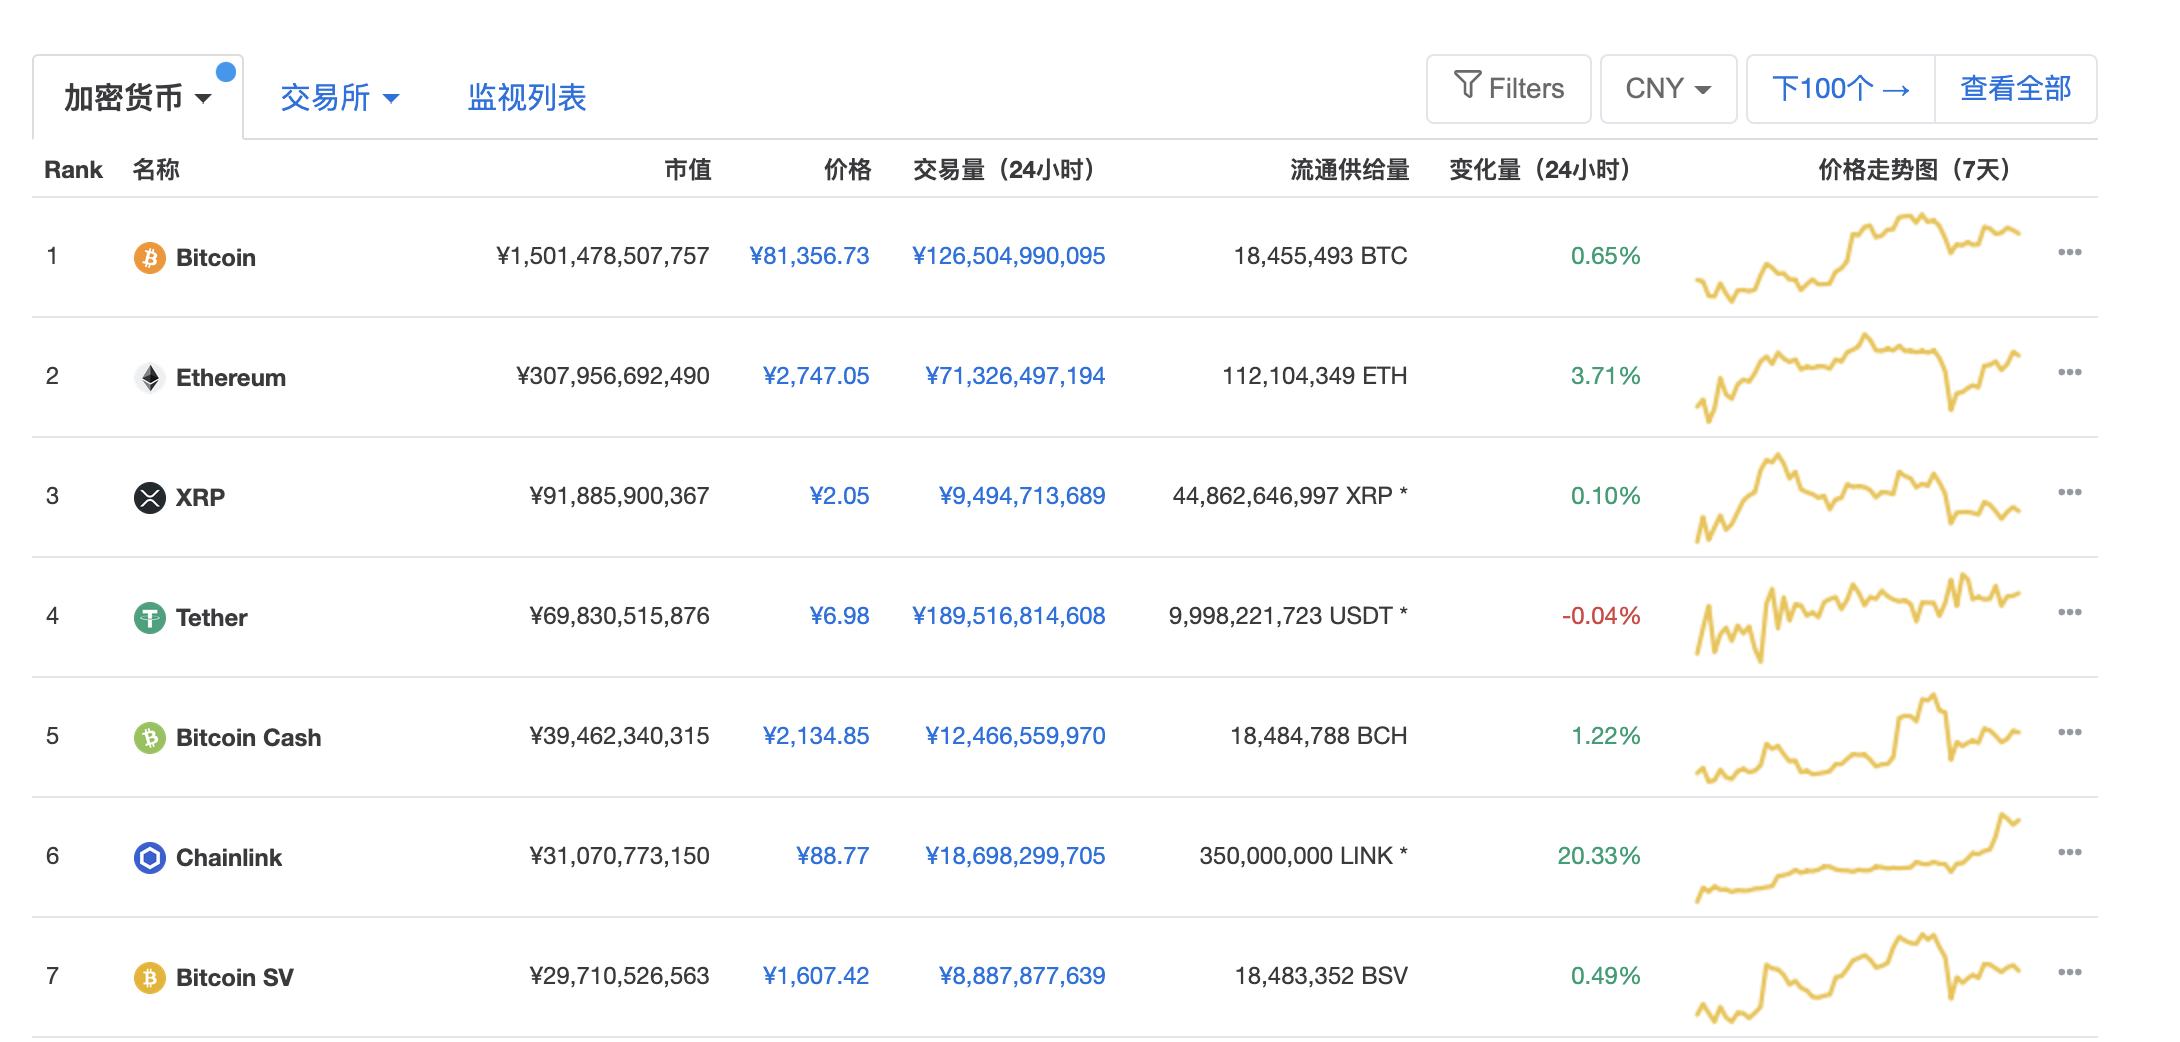Click Chainlink volume ¥18,698,299,705
The height and width of the screenshot is (1042, 2180).
point(1016,856)
